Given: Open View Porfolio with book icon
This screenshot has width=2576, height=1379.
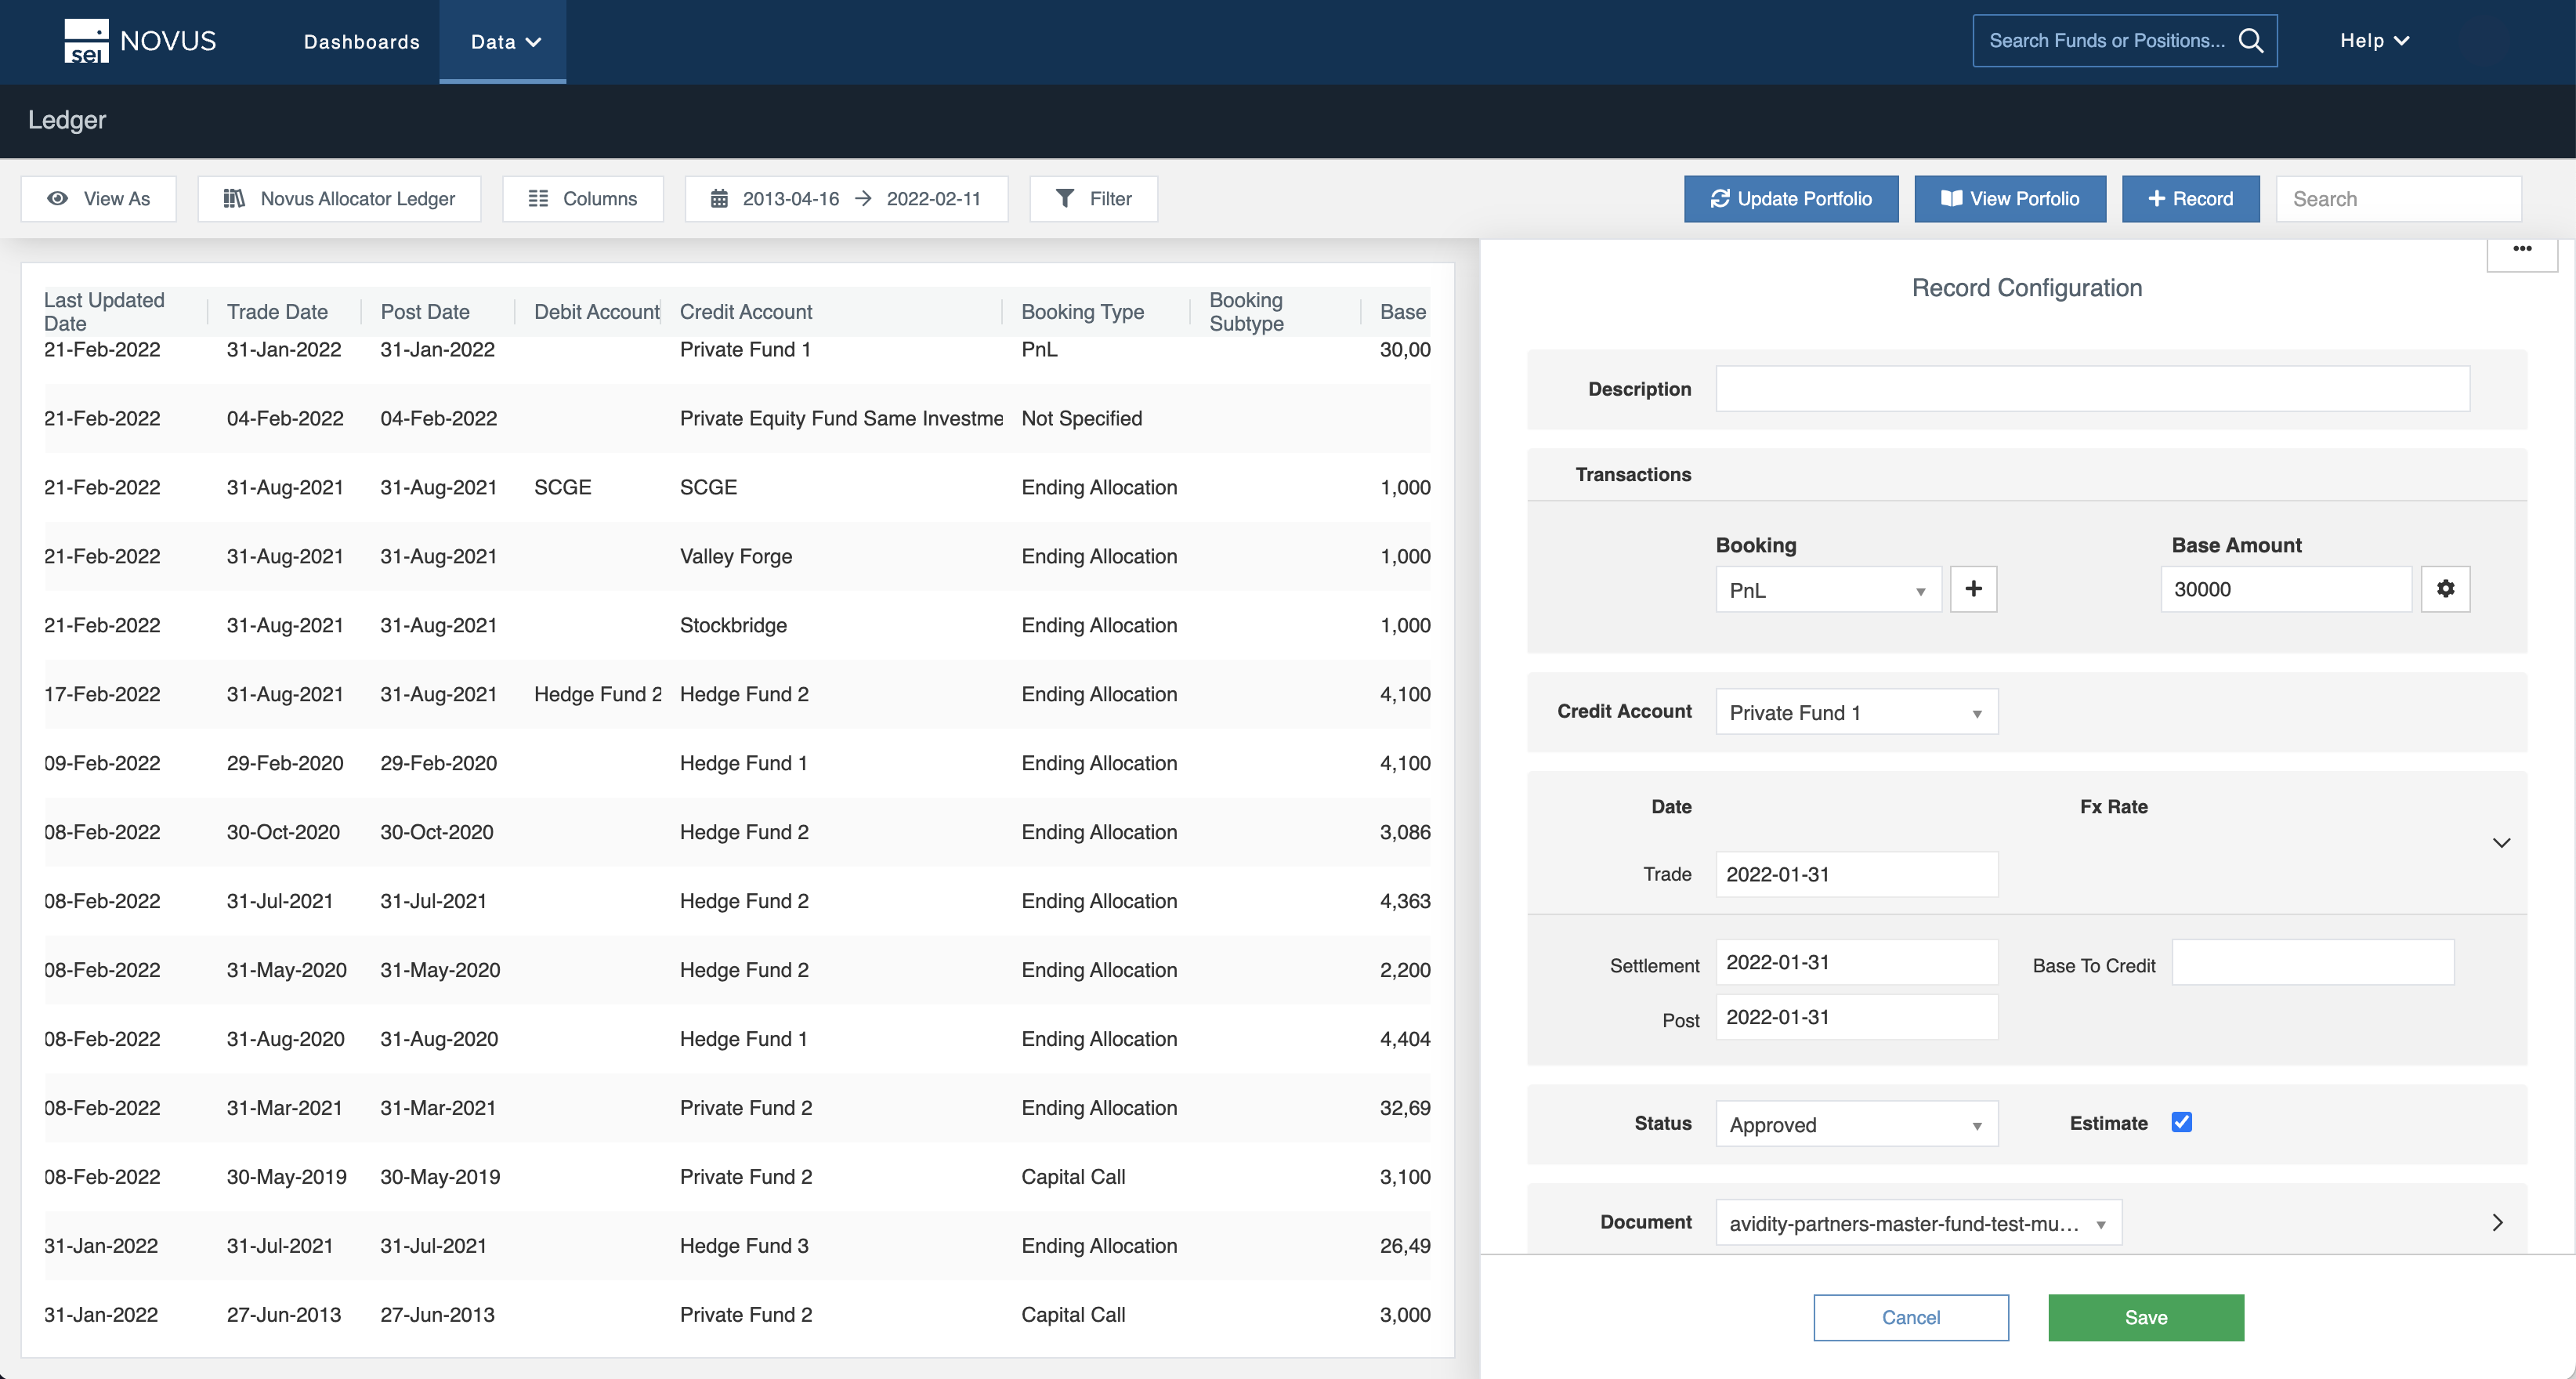Looking at the screenshot, I should pos(2009,199).
